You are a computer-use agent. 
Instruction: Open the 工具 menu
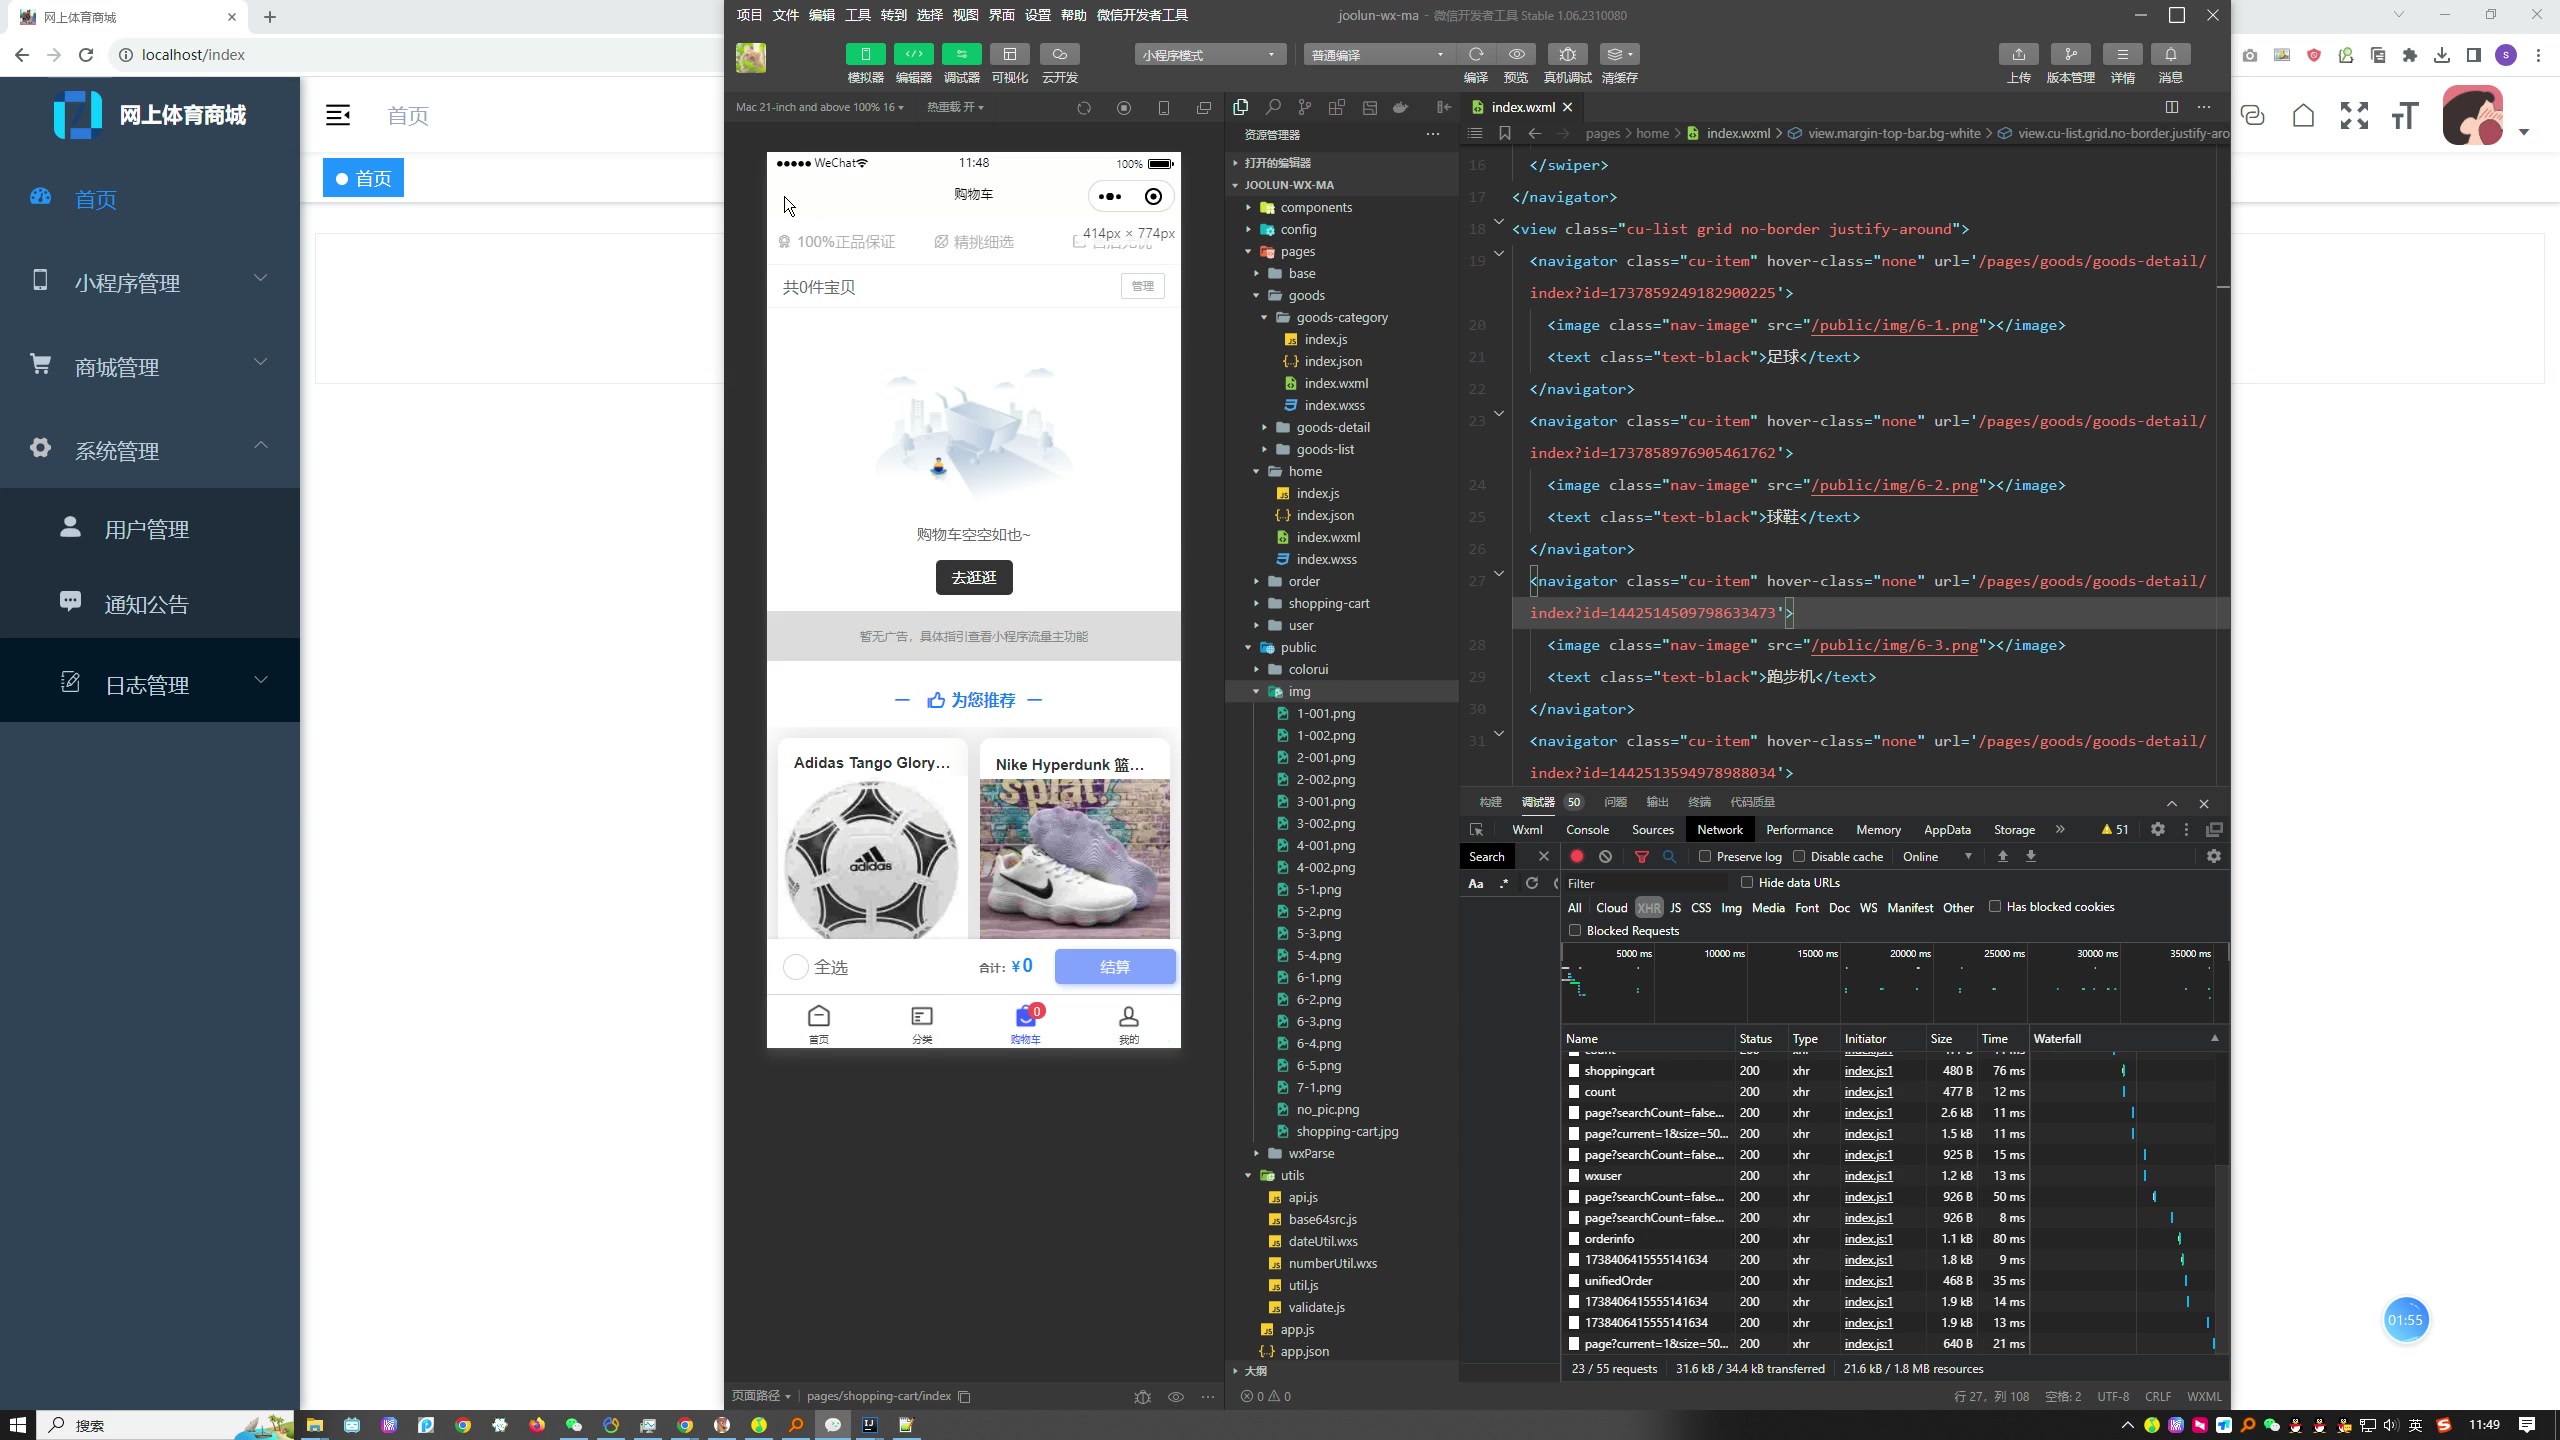point(857,15)
